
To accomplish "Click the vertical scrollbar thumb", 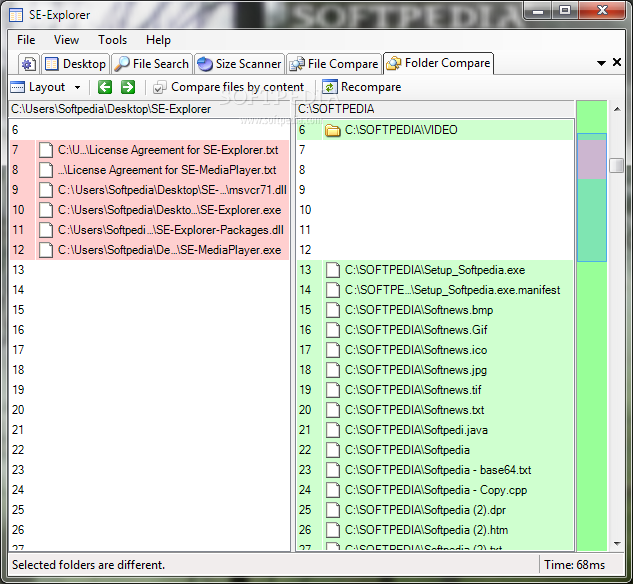I will 616,165.
